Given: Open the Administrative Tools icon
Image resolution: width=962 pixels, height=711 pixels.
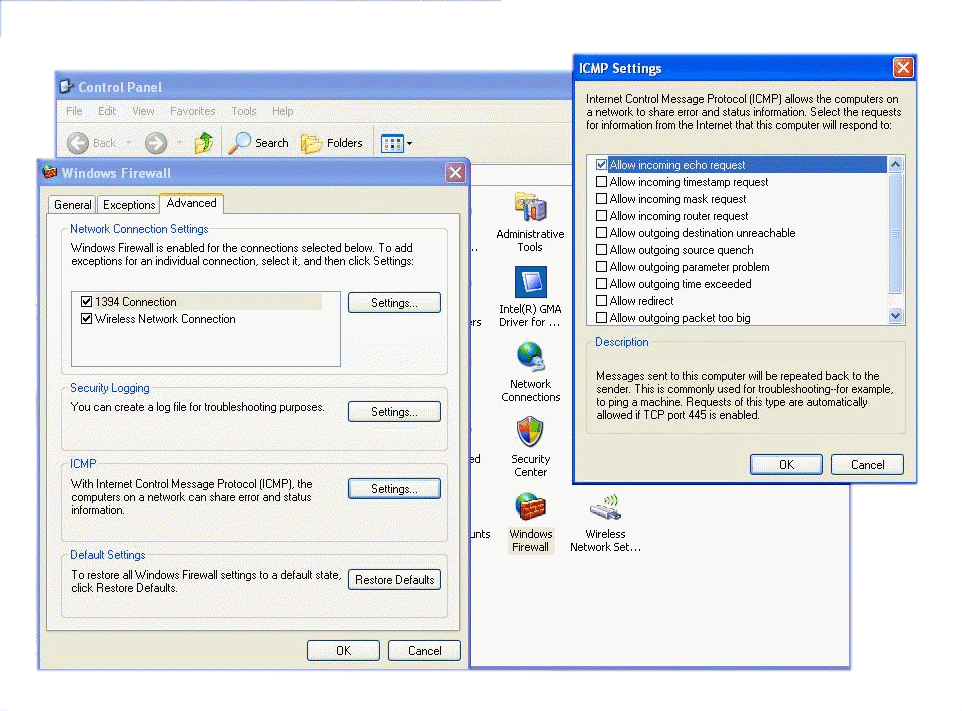Looking at the screenshot, I should tap(530, 209).
